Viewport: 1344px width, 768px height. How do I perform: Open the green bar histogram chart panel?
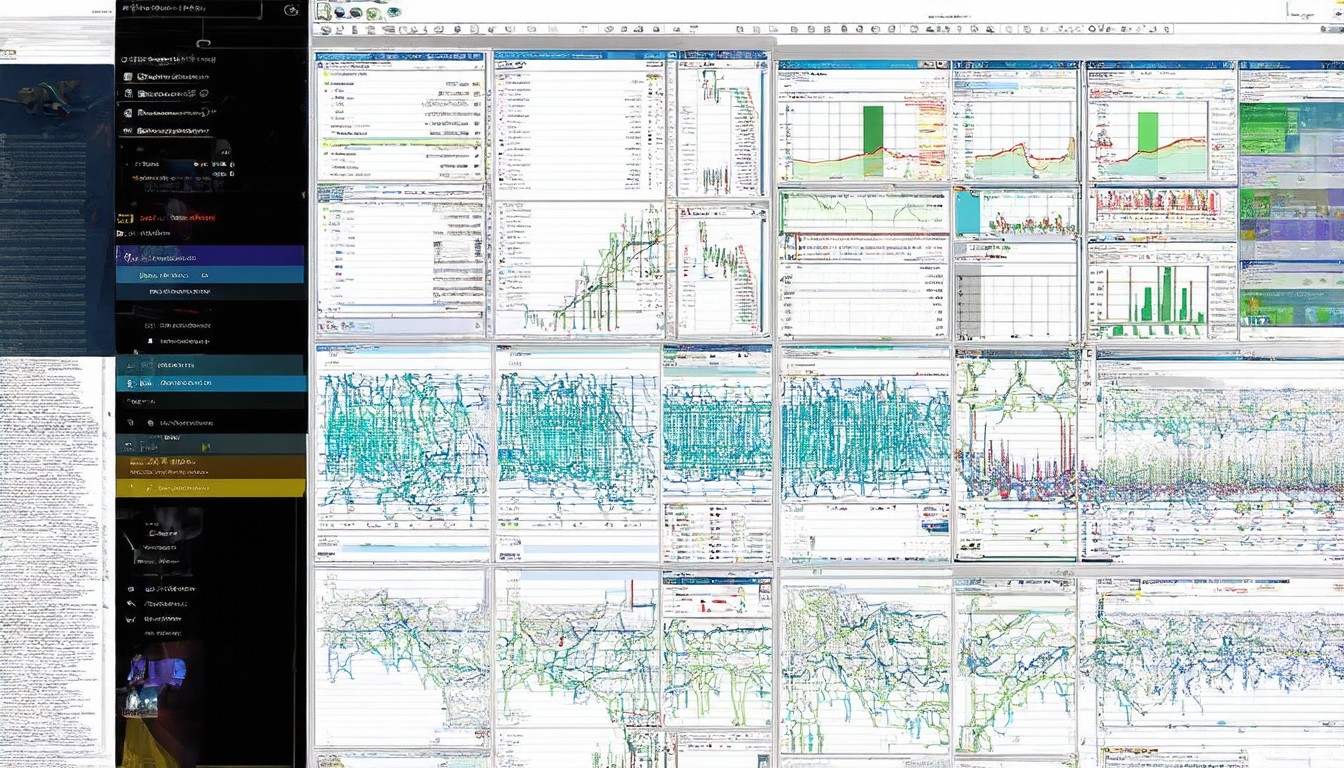(1161, 291)
